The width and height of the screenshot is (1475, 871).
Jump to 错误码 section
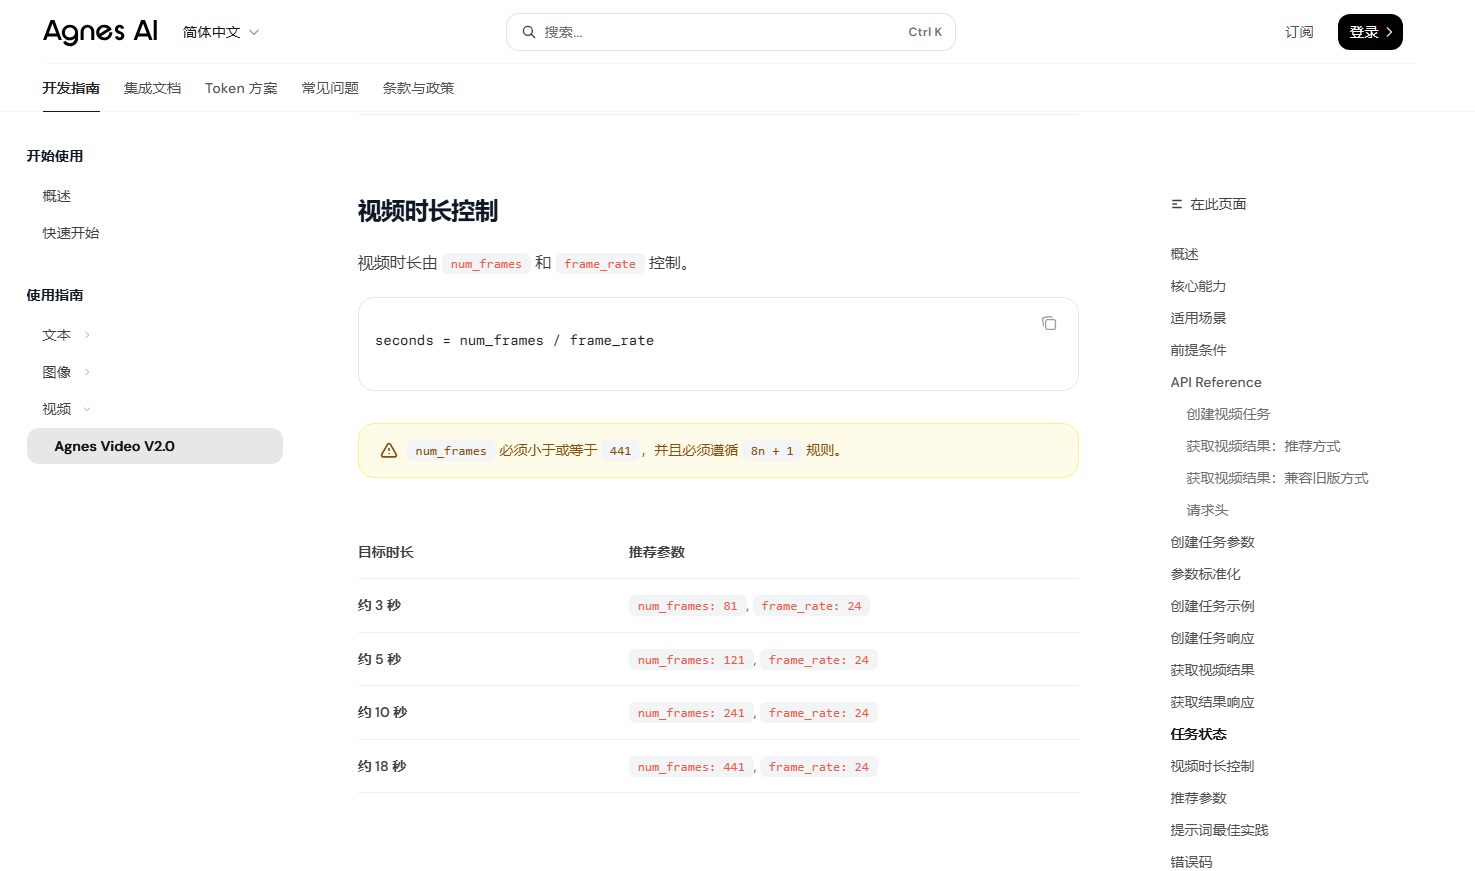[1191, 862]
